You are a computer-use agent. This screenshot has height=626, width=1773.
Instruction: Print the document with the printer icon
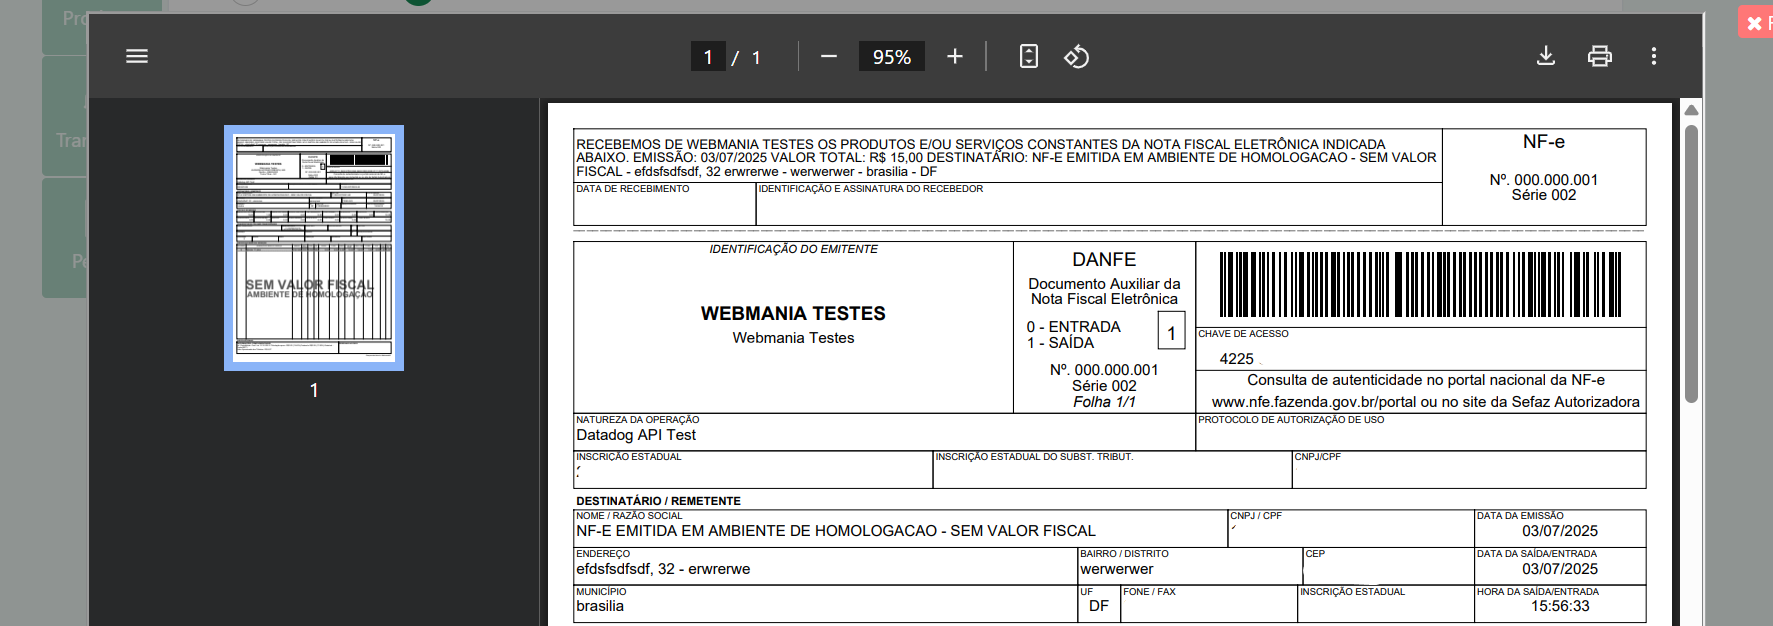click(x=1600, y=56)
